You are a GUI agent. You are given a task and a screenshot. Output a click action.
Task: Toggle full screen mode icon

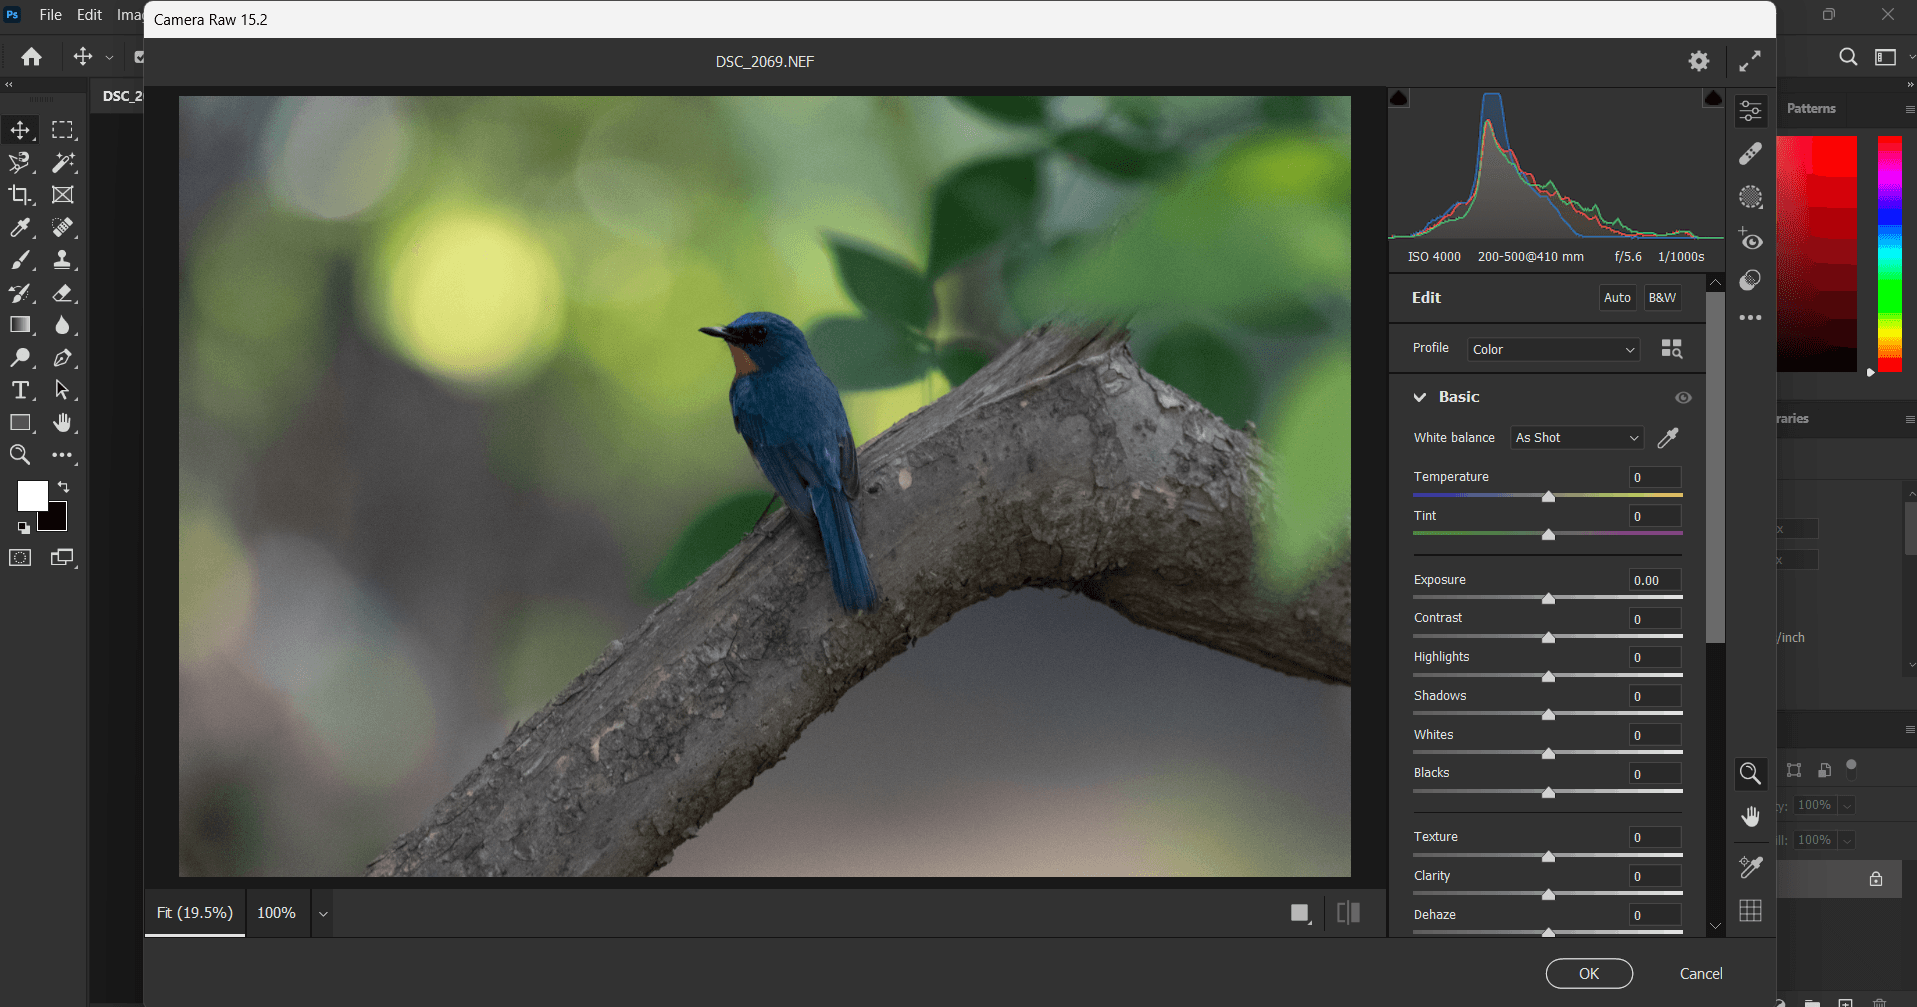point(1749,61)
